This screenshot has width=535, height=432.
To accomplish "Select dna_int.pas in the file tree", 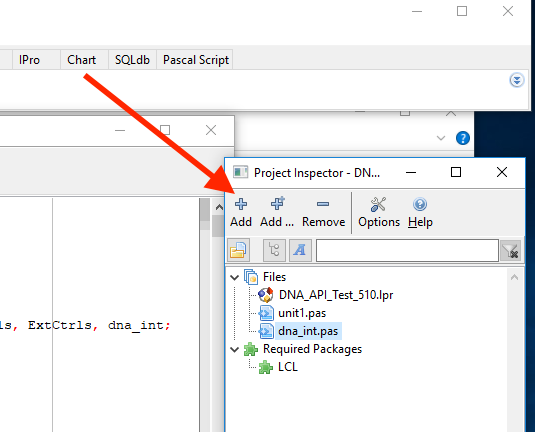I will click(x=308, y=331).
